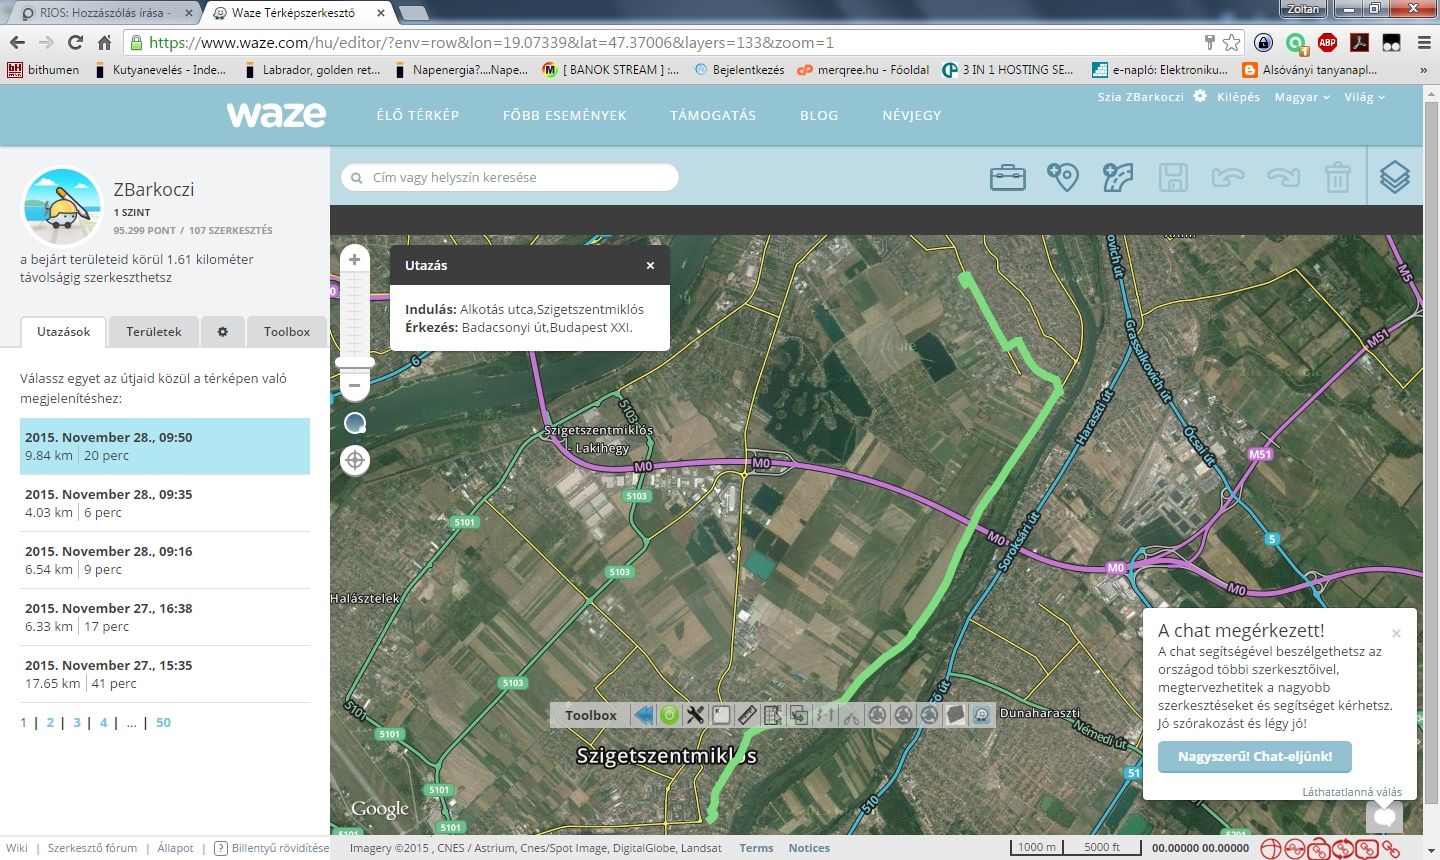The height and width of the screenshot is (860, 1440).
Task: Click the red globe permalink icon
Action: [1270, 849]
